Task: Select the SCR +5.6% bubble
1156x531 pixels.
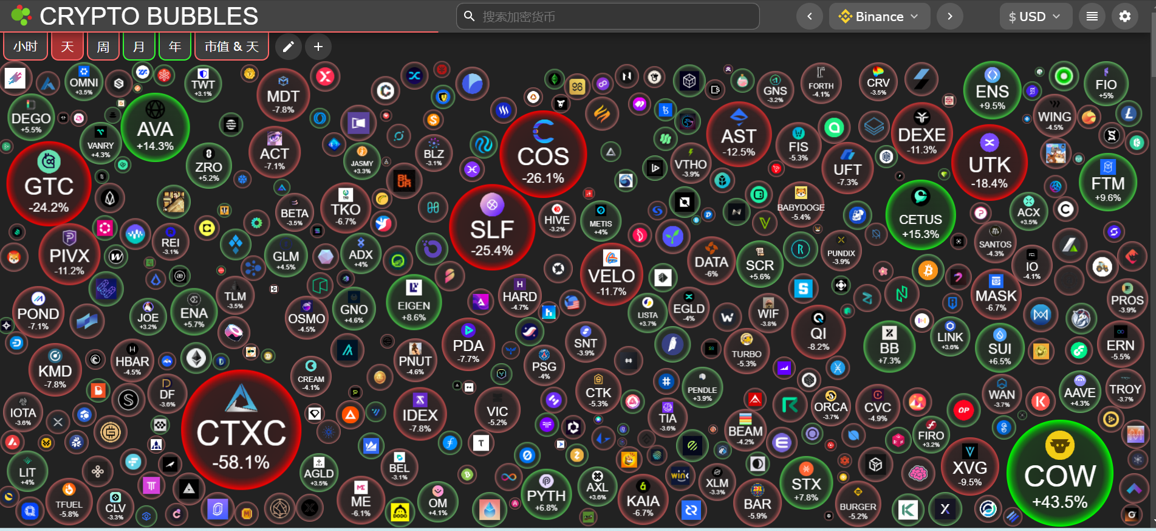Action: tap(759, 264)
